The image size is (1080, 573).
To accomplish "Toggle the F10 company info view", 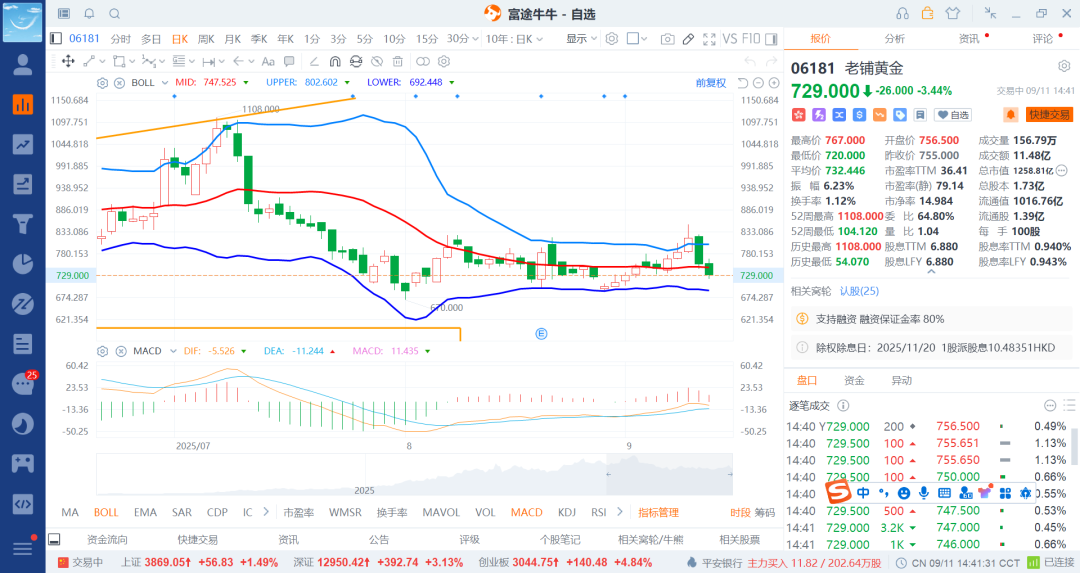I will 751,39.
